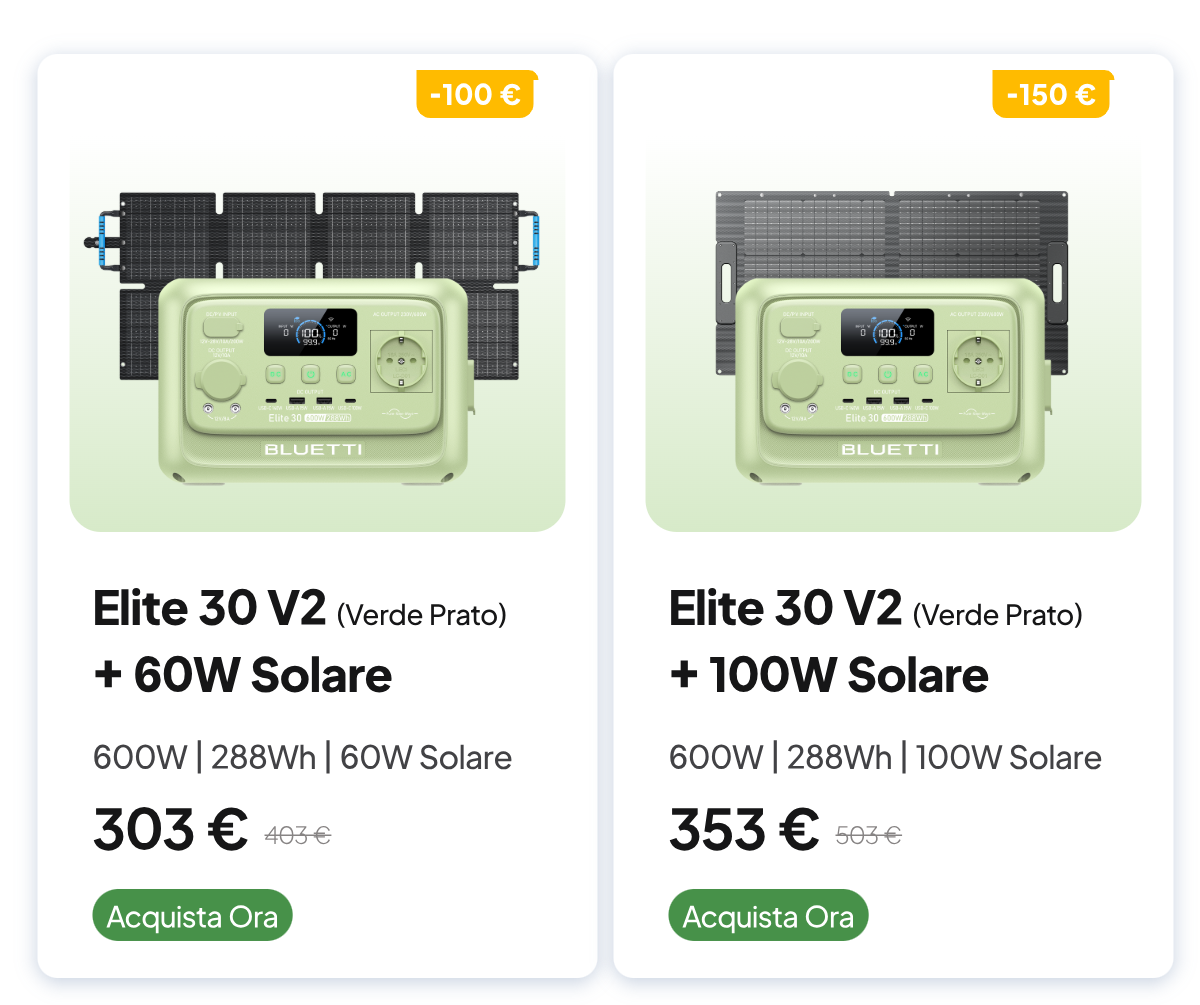Click the LCD display on the right power station
The height and width of the screenshot is (1005, 1200).
pyautogui.click(x=886, y=332)
